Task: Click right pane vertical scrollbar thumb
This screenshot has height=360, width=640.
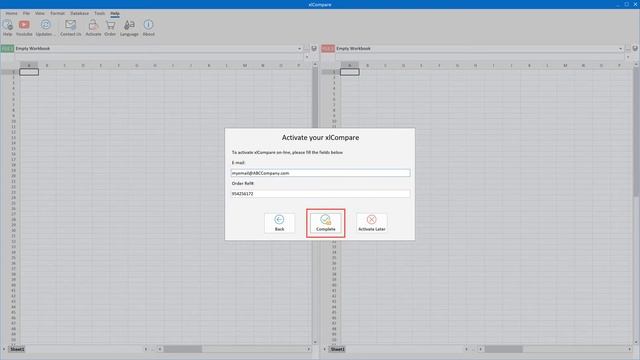Action: (x=636, y=131)
